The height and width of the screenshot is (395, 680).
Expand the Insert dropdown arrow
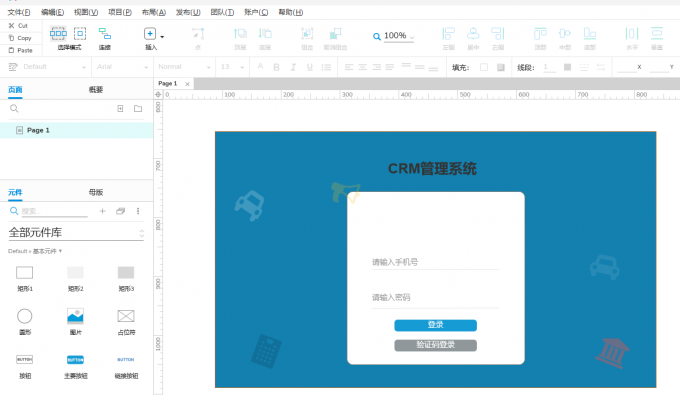[162, 37]
